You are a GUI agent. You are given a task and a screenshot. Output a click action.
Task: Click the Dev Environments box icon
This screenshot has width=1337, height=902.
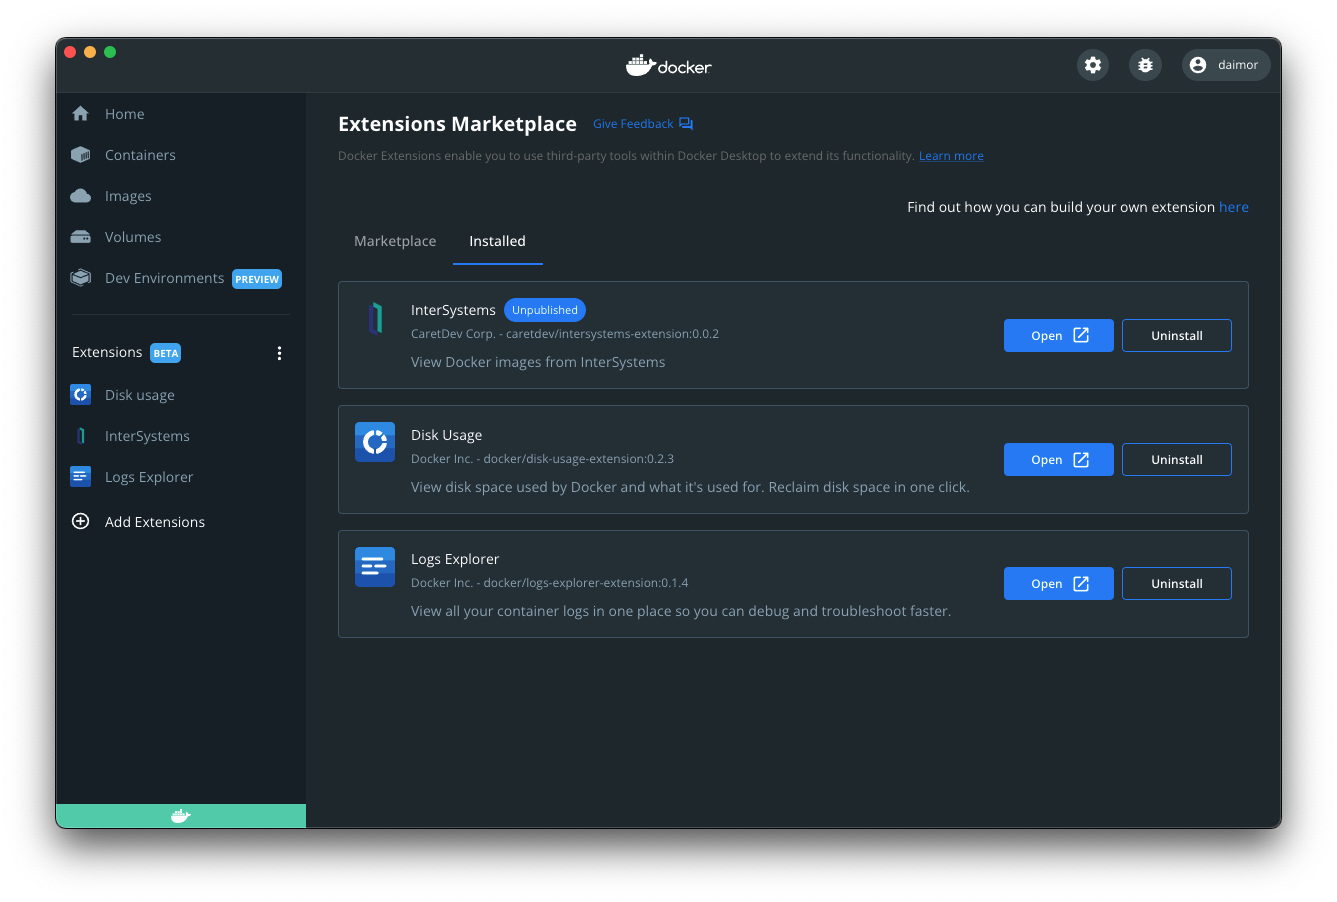point(81,278)
